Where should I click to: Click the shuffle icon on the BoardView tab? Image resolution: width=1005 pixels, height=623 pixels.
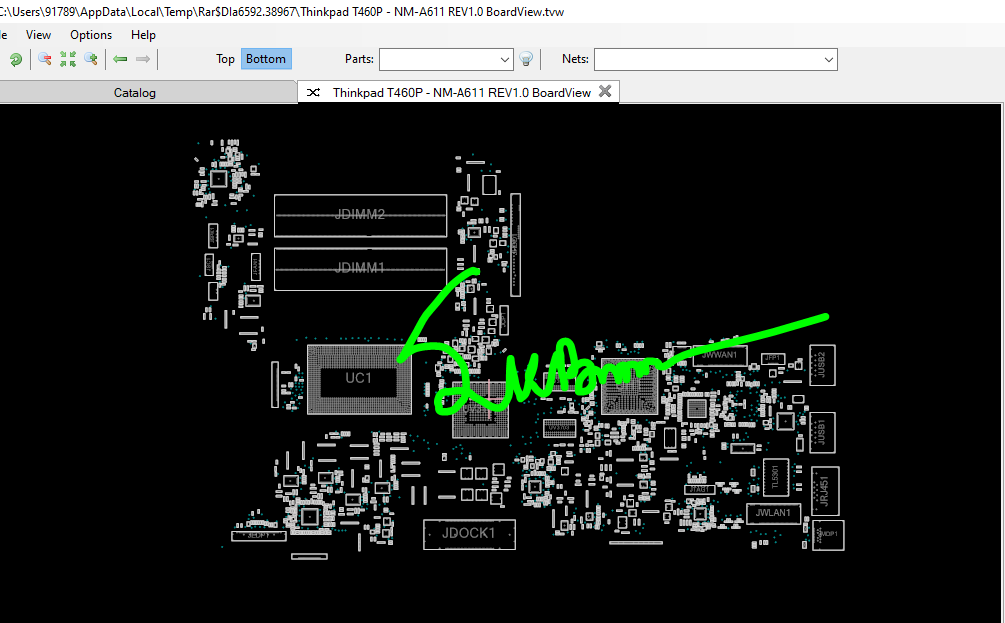(313, 92)
